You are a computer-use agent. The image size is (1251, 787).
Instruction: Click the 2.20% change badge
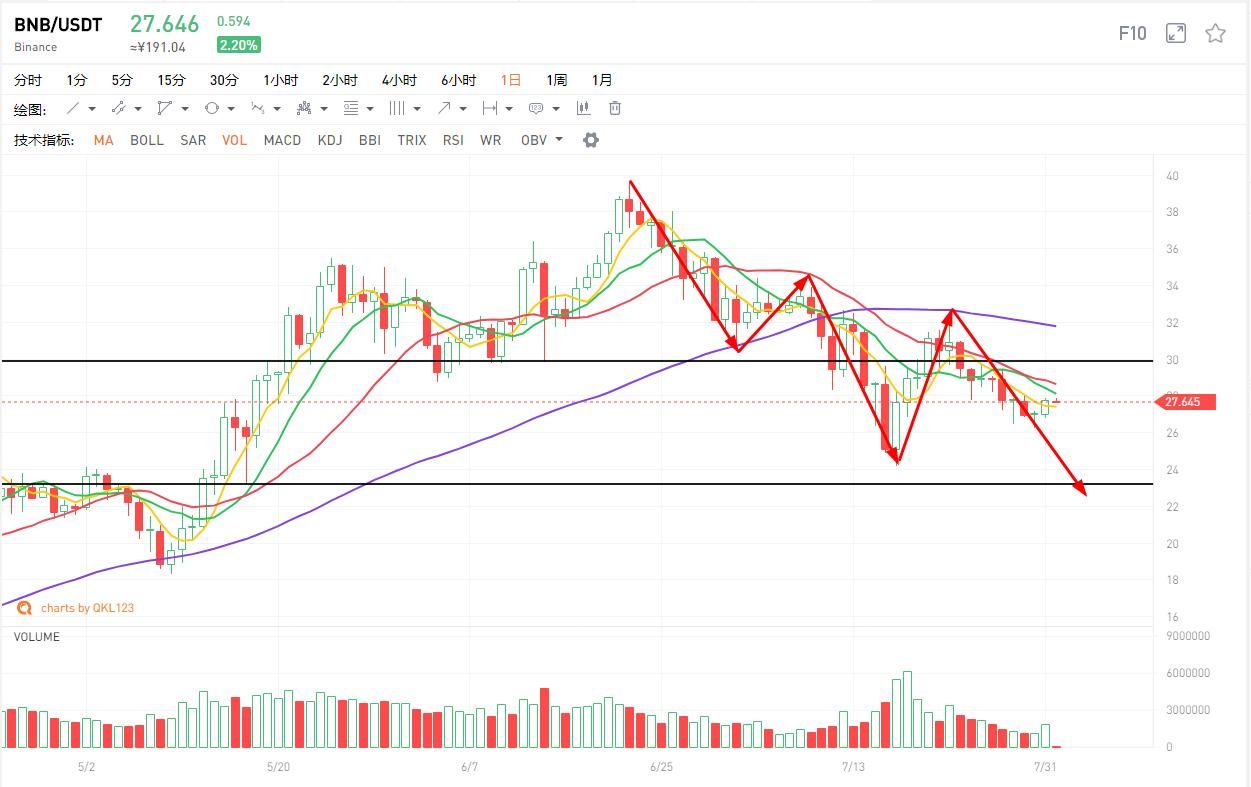(239, 45)
